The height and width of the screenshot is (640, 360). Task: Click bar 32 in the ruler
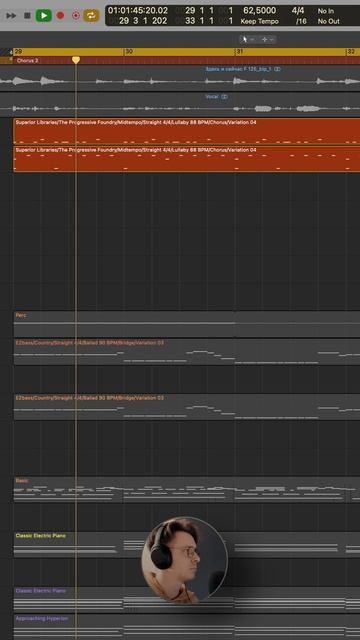(x=351, y=52)
